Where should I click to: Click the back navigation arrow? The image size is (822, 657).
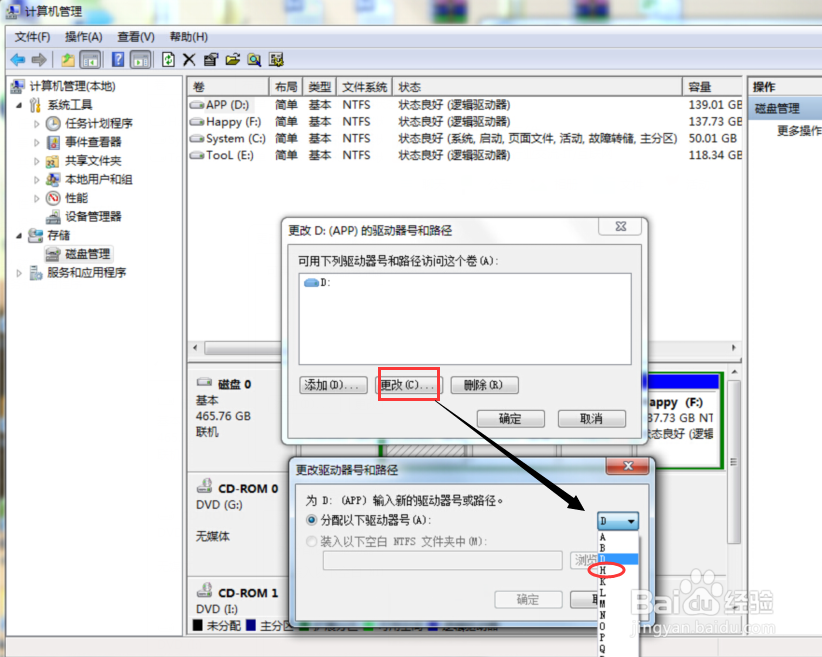pos(18,59)
